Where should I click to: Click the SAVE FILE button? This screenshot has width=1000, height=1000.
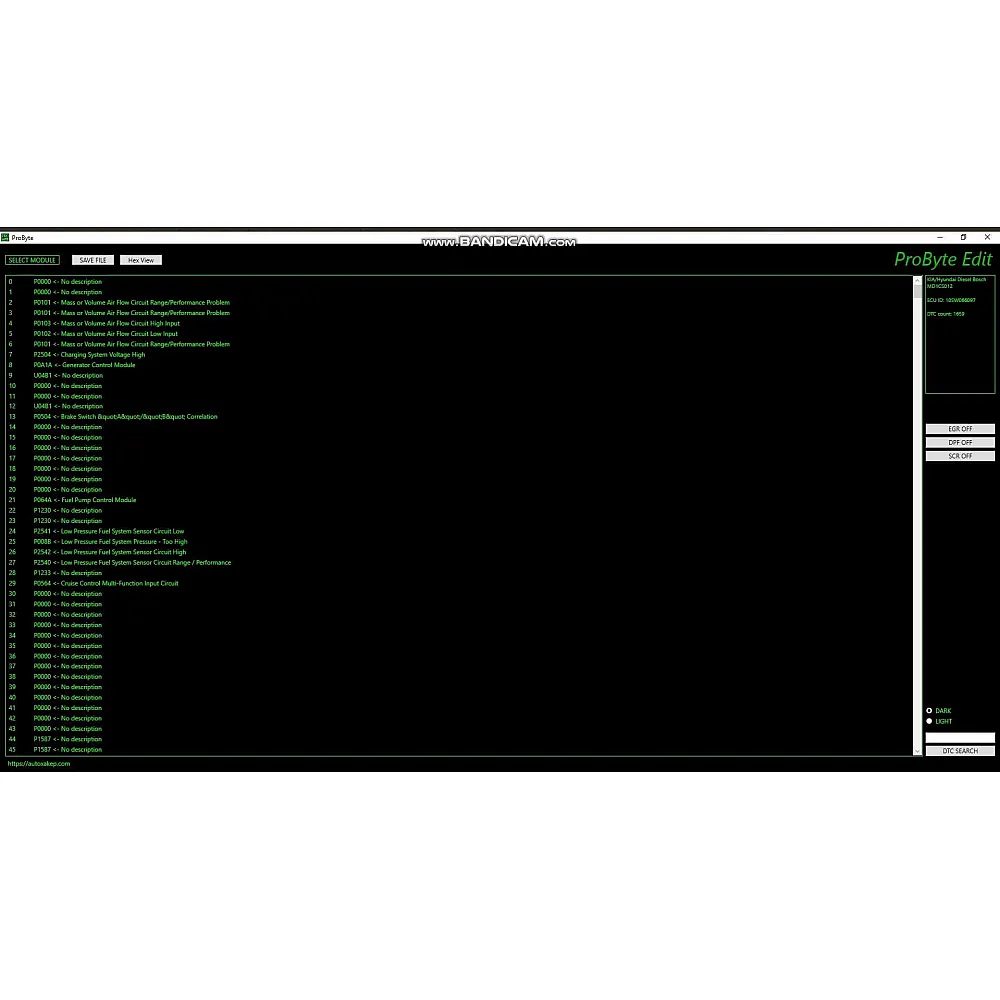point(93,260)
